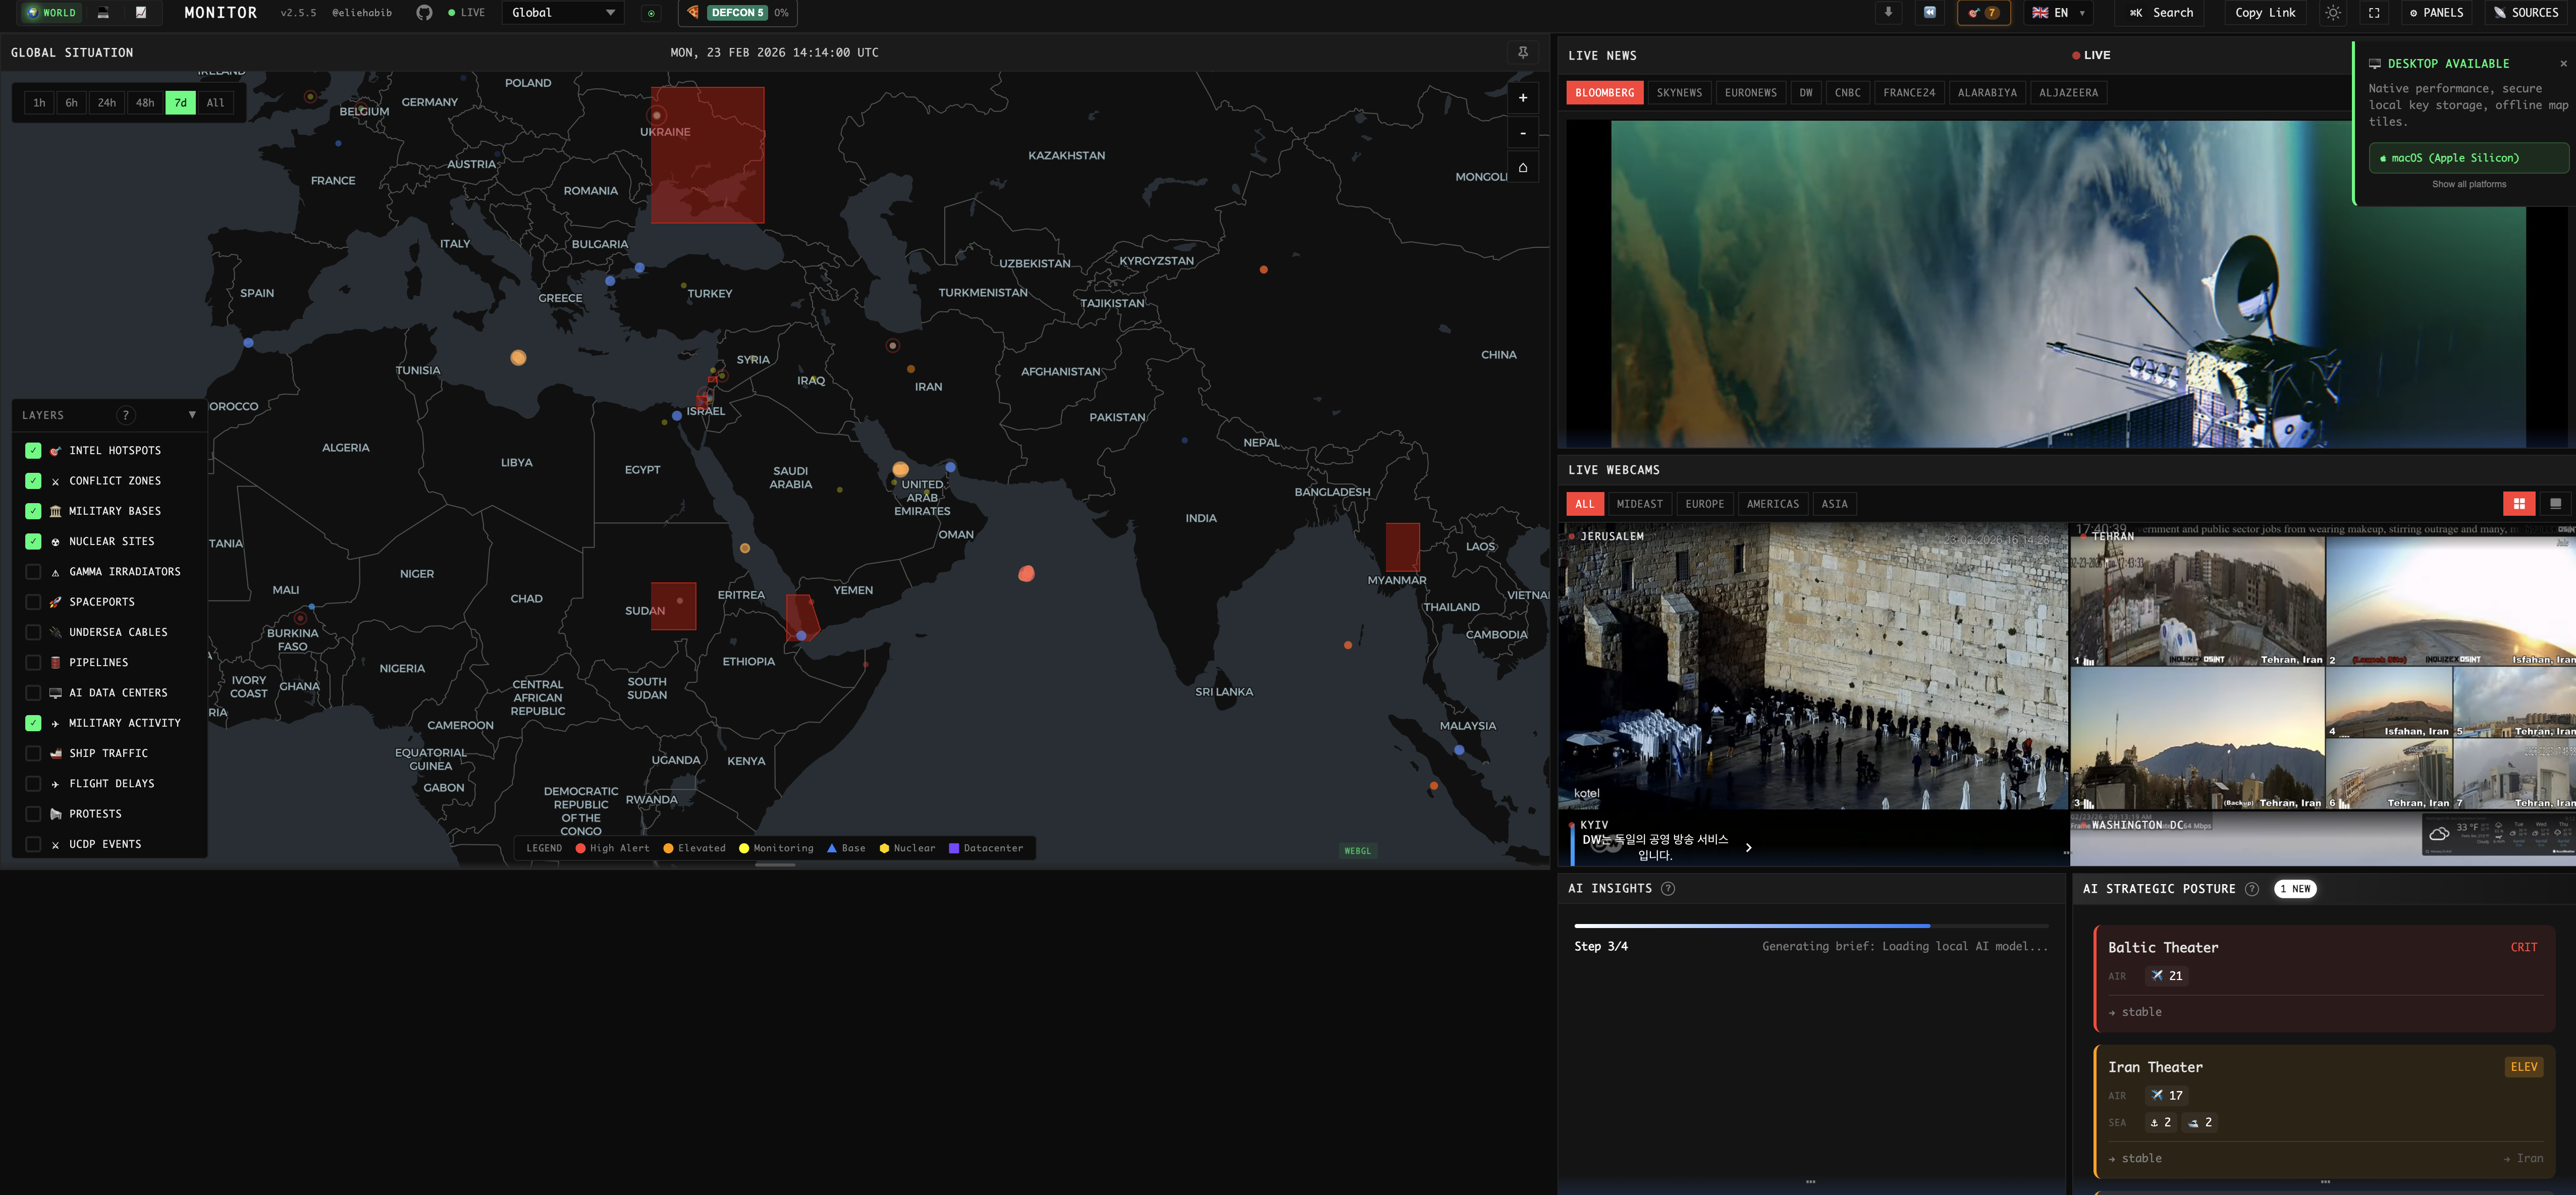Select the 24h time range

(107, 103)
